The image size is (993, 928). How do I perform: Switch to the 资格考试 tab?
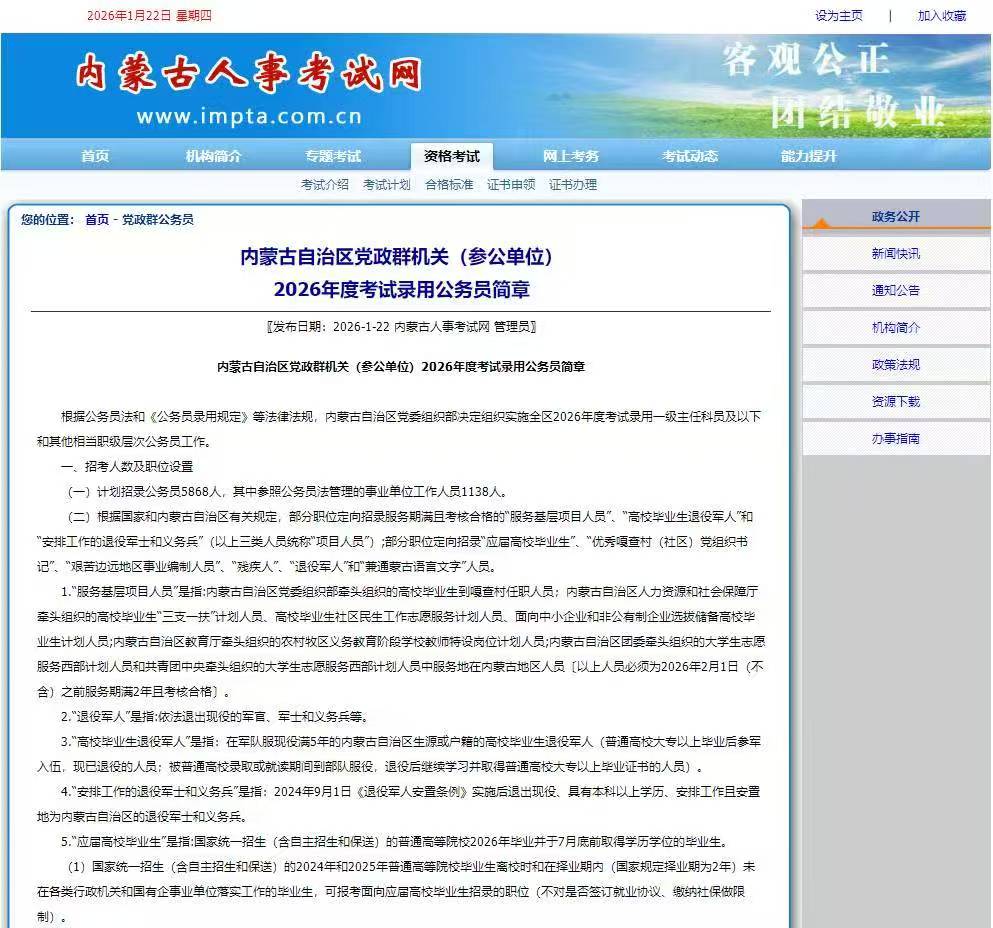point(450,156)
